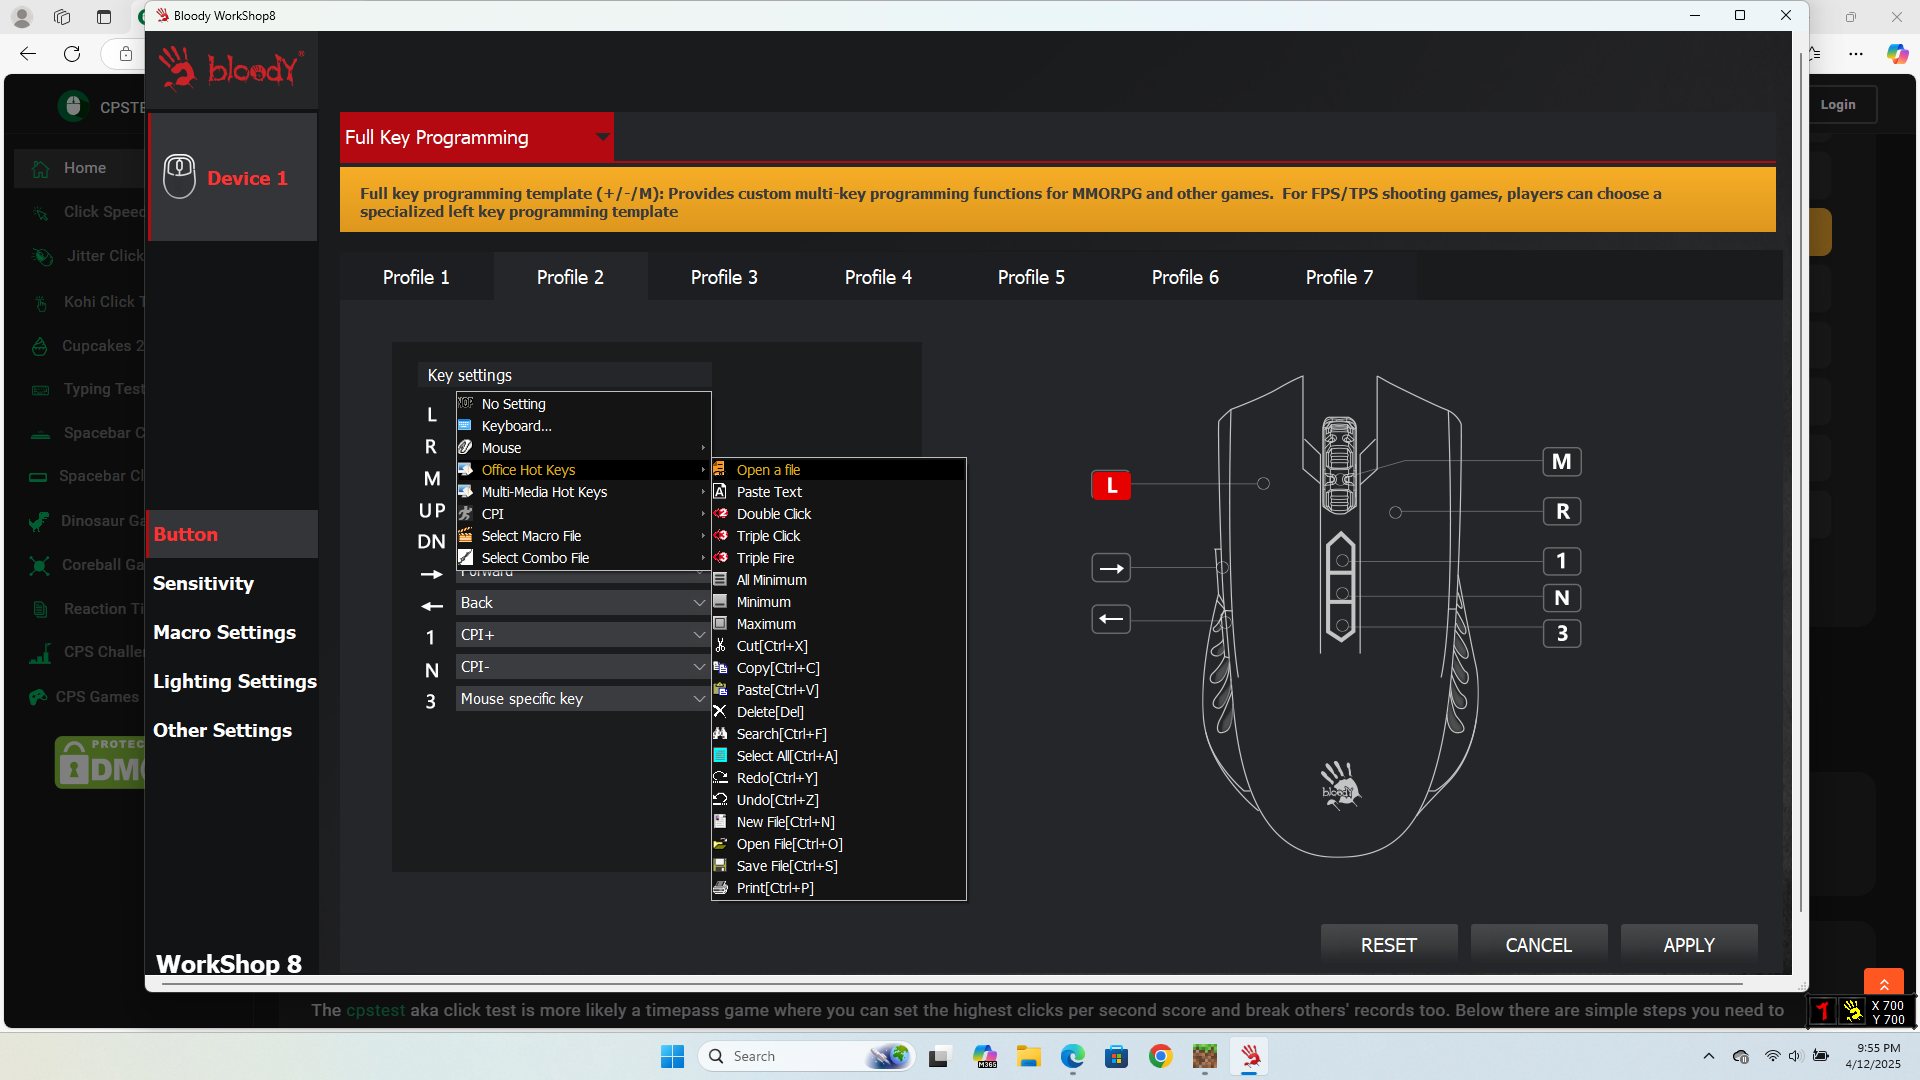Go back in the browser window
This screenshot has width=1920, height=1080.
[28, 54]
